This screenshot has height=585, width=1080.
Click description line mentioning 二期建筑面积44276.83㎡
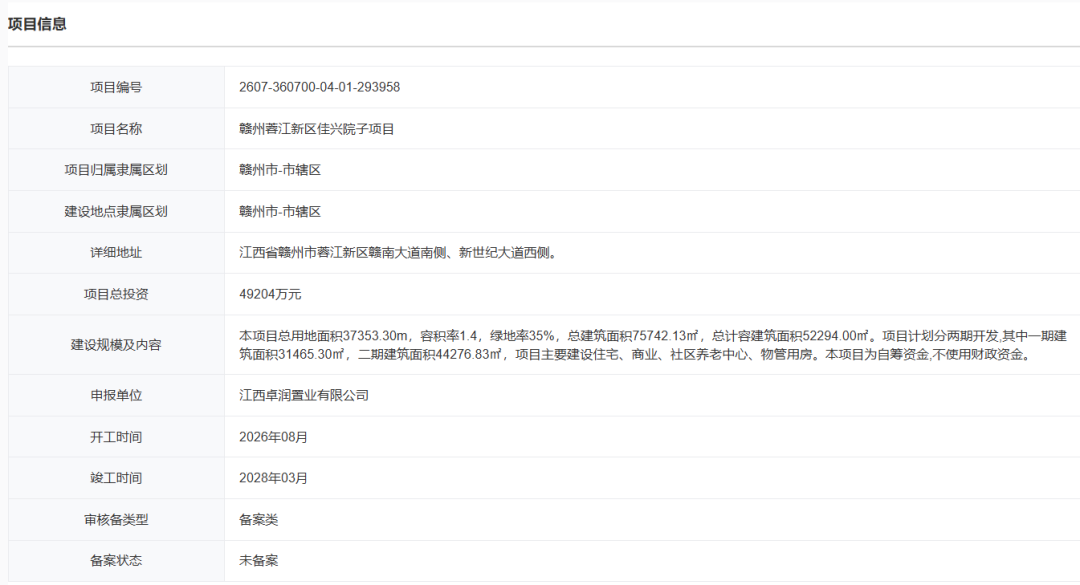(635, 355)
